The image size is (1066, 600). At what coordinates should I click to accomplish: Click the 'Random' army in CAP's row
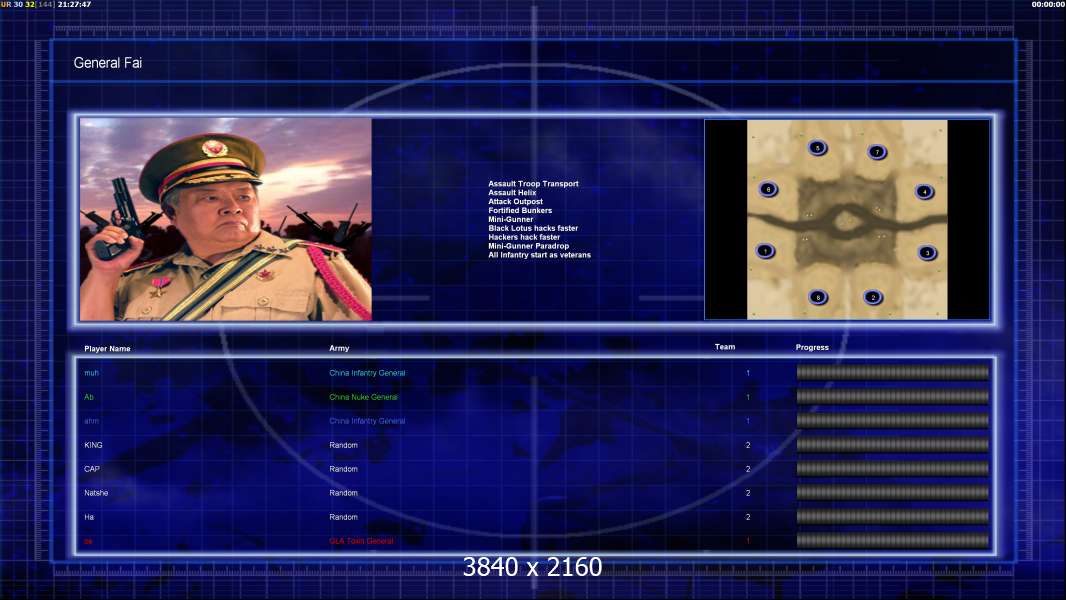343,469
